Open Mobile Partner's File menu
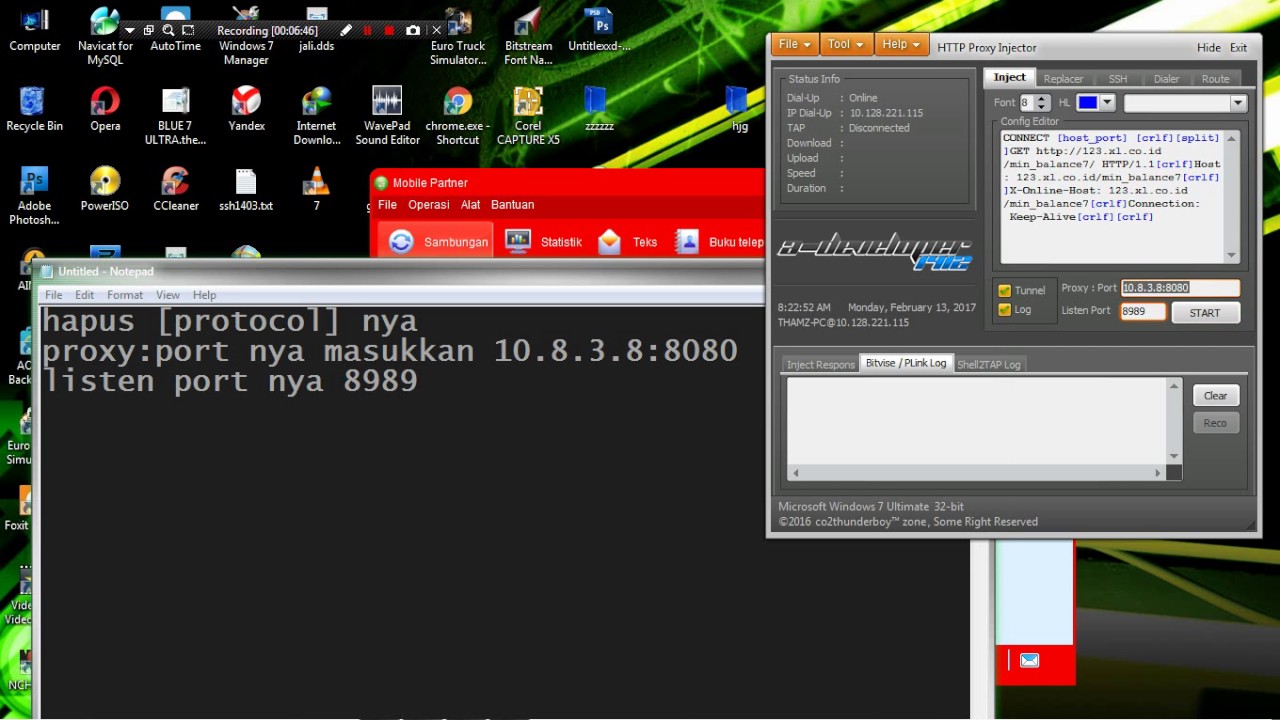This screenshot has width=1280, height=720. pyautogui.click(x=387, y=205)
